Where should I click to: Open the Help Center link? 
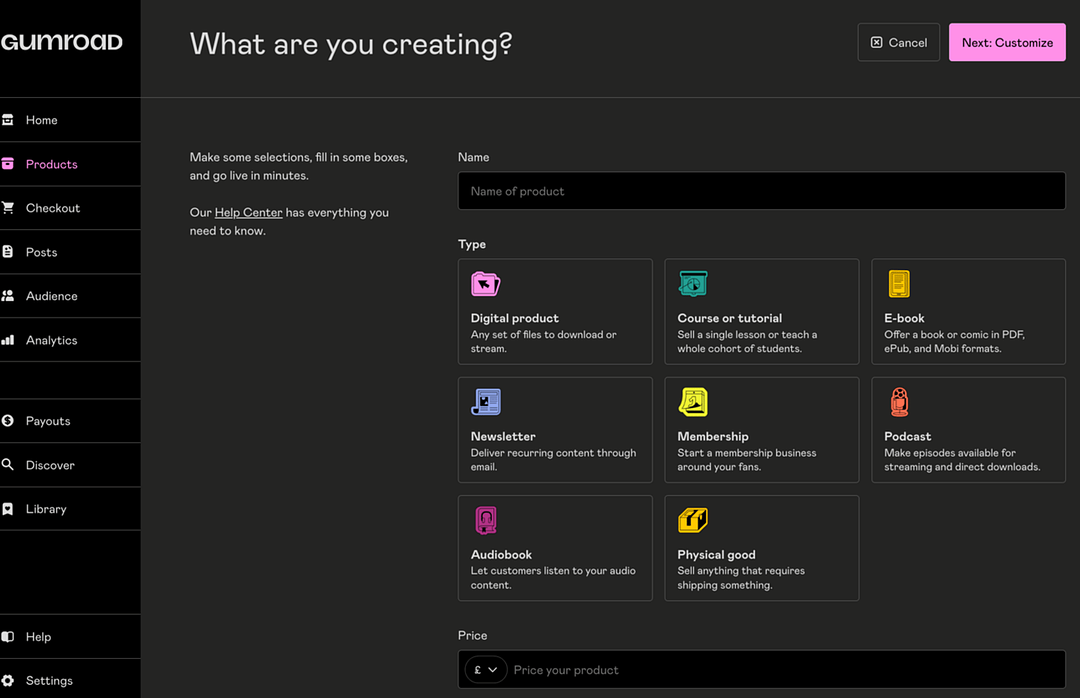[x=248, y=212]
